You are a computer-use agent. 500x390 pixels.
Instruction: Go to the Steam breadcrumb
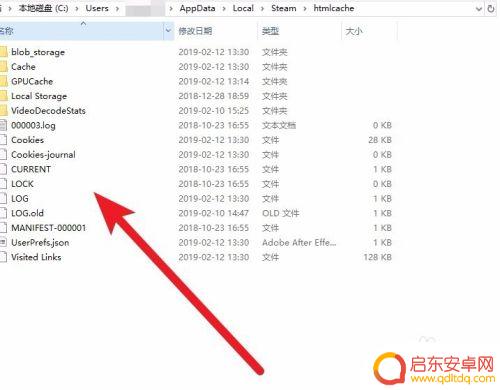pyautogui.click(x=284, y=8)
